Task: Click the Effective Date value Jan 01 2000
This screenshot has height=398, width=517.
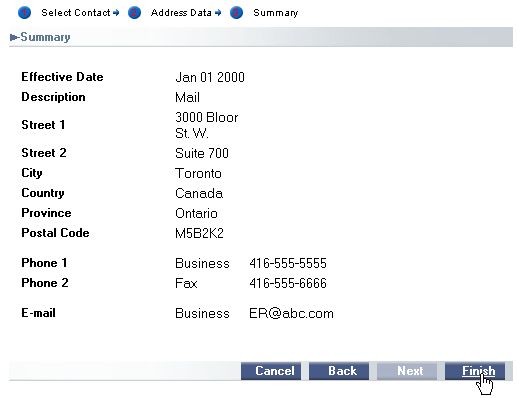Action: pos(210,77)
